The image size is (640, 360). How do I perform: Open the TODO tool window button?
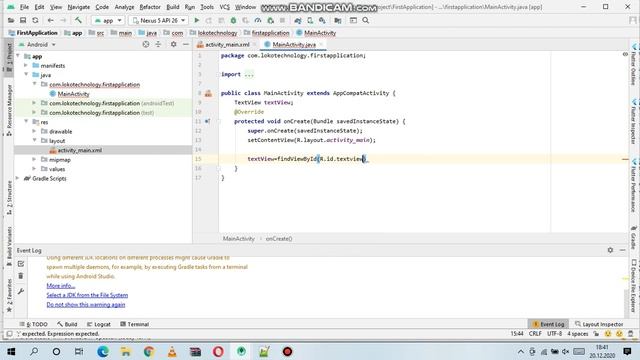[33, 324]
